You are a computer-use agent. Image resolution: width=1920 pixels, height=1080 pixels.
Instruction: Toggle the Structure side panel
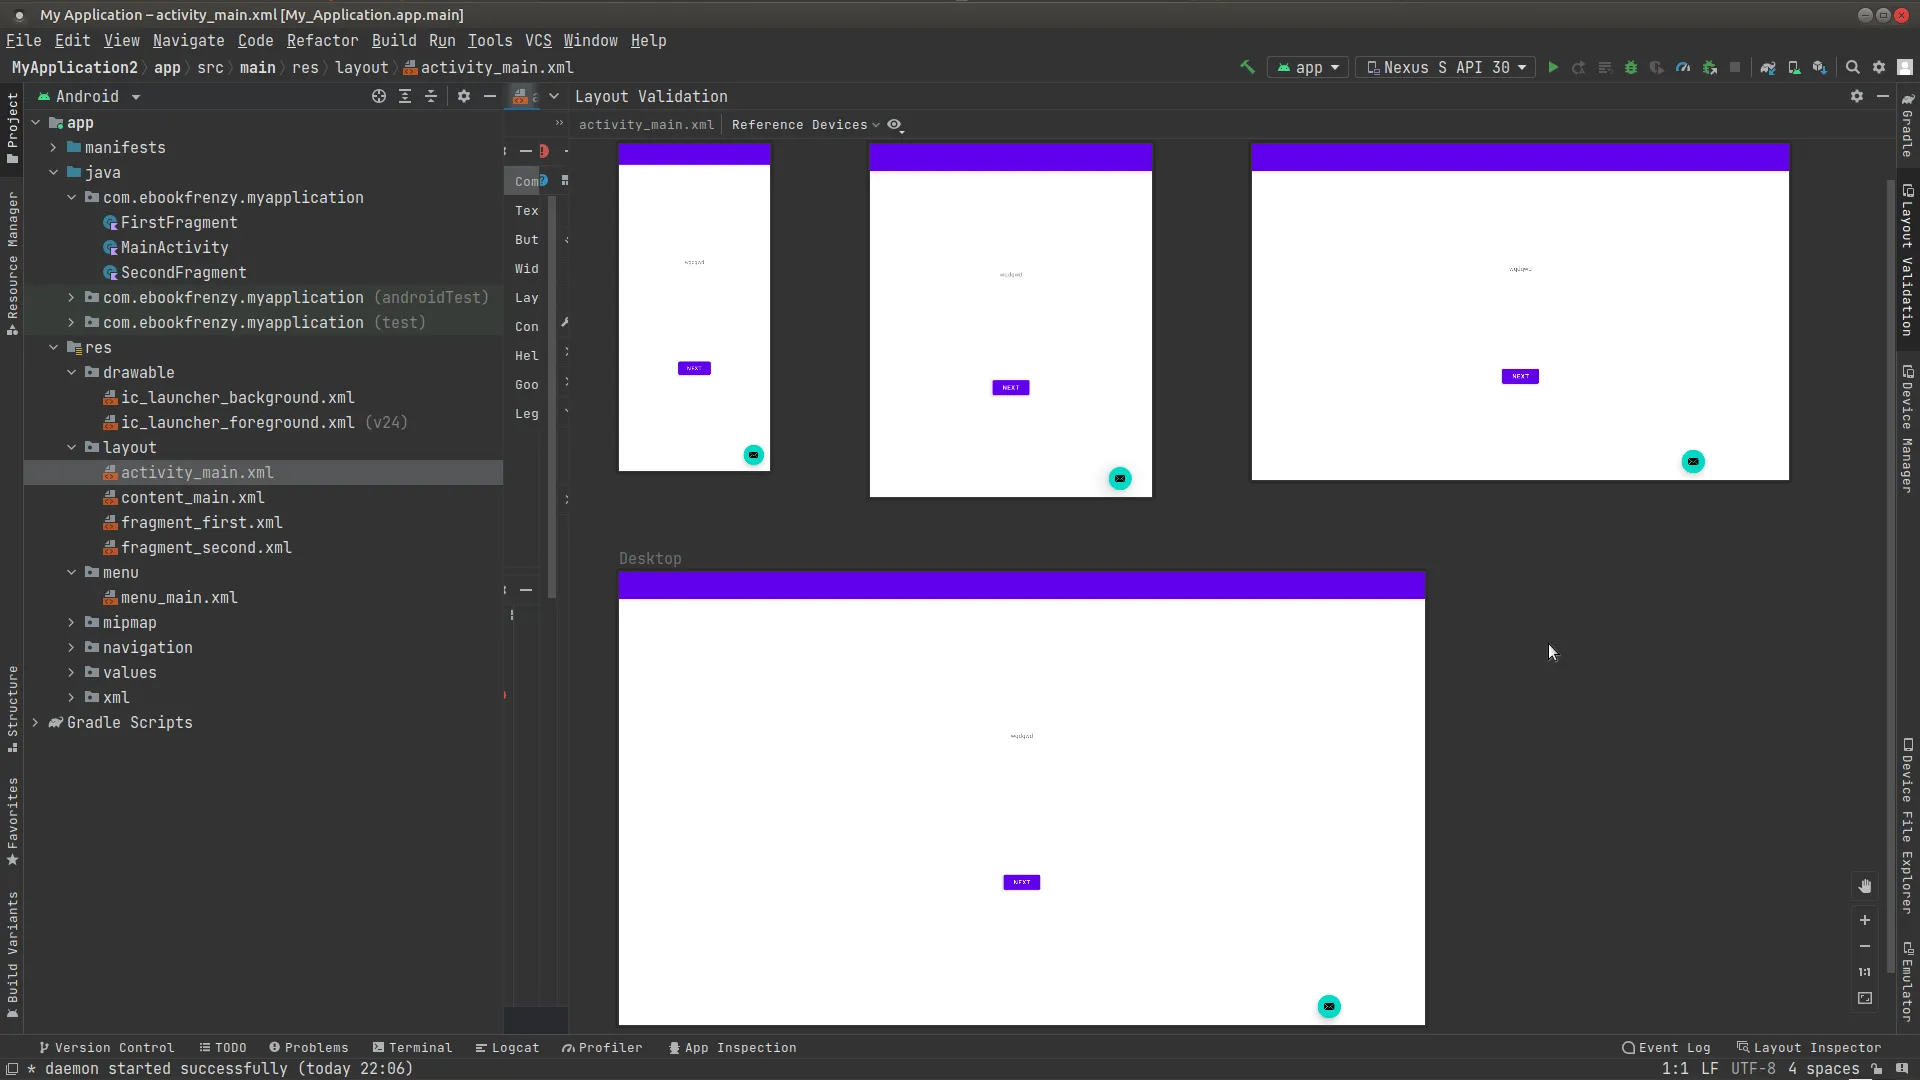(12, 708)
